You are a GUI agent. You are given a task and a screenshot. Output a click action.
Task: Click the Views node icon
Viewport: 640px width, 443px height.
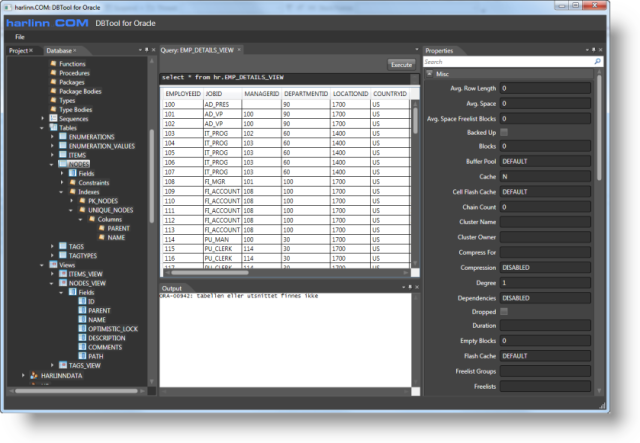[53, 264]
